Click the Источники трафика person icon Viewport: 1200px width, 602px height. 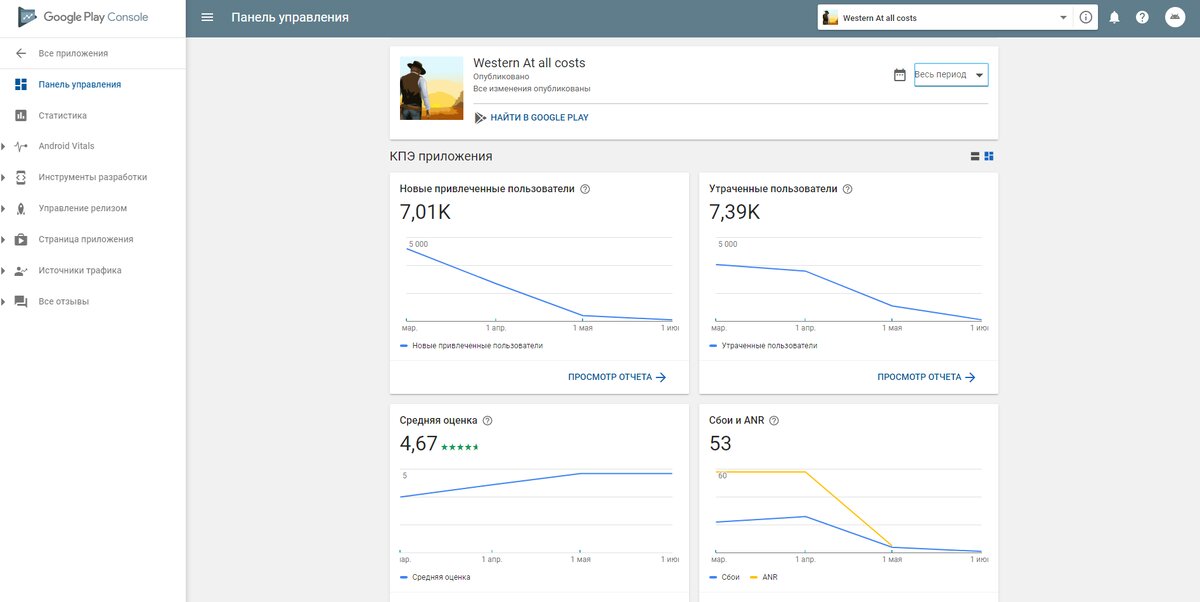coord(21,270)
